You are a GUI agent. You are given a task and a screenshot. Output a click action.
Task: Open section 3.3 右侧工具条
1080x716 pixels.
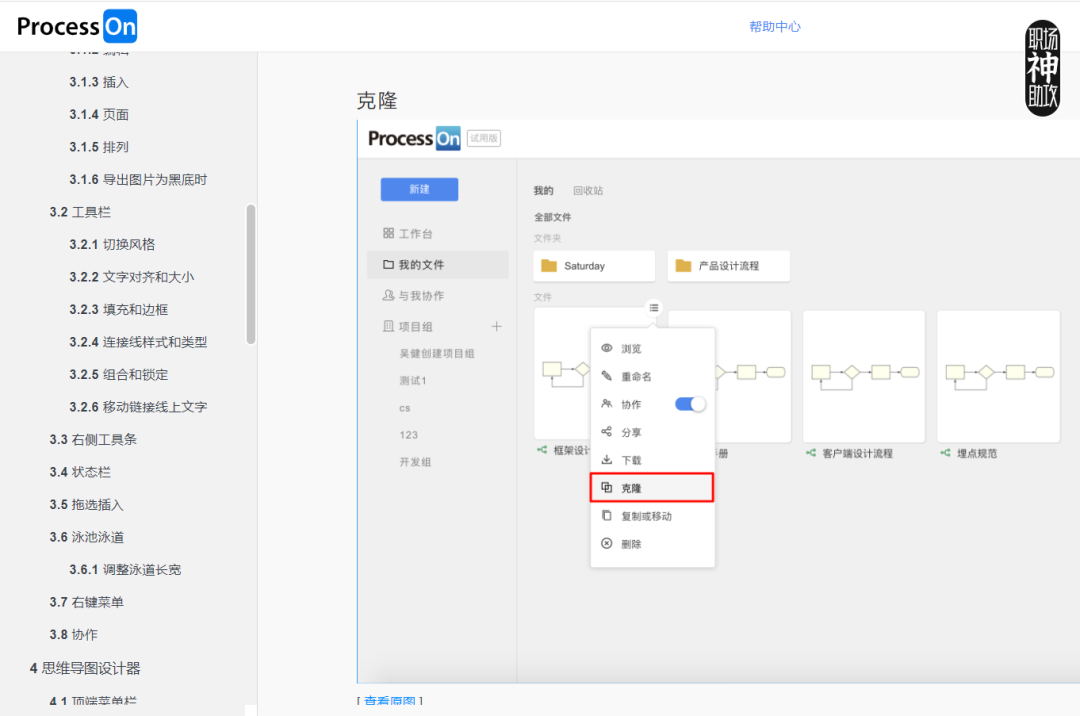tap(93, 439)
